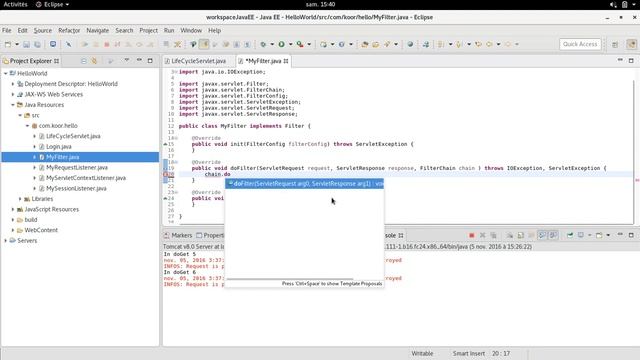Collapse the Java Resources node
The width and height of the screenshot is (640, 360).
[13, 105]
